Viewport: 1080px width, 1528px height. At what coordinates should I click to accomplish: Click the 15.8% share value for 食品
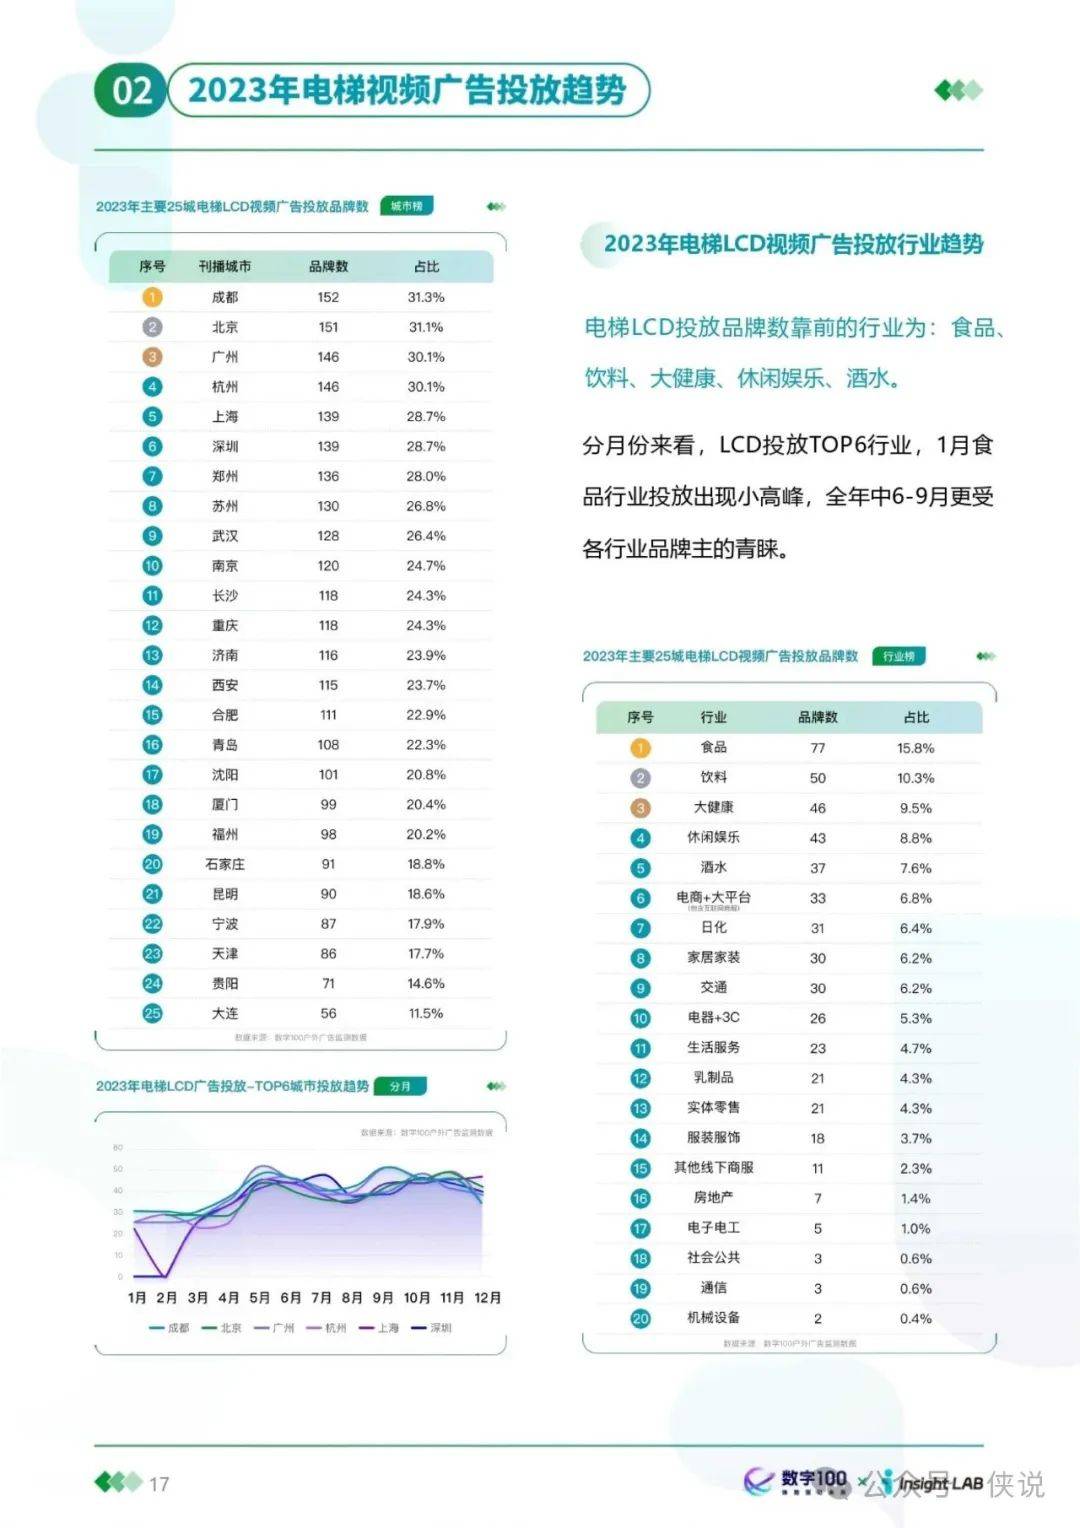coord(916,748)
